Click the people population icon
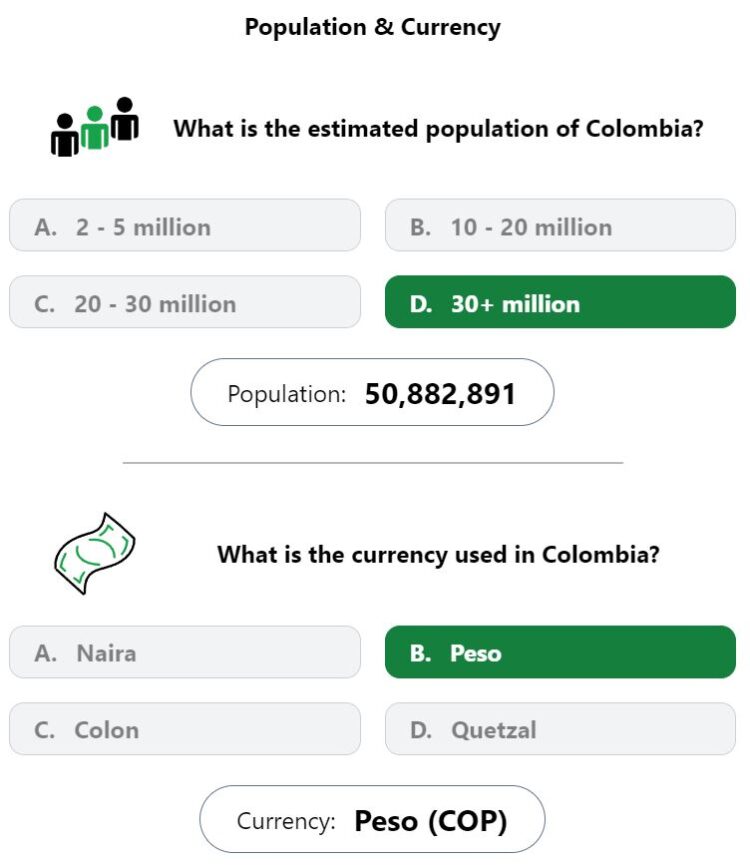 [94, 127]
